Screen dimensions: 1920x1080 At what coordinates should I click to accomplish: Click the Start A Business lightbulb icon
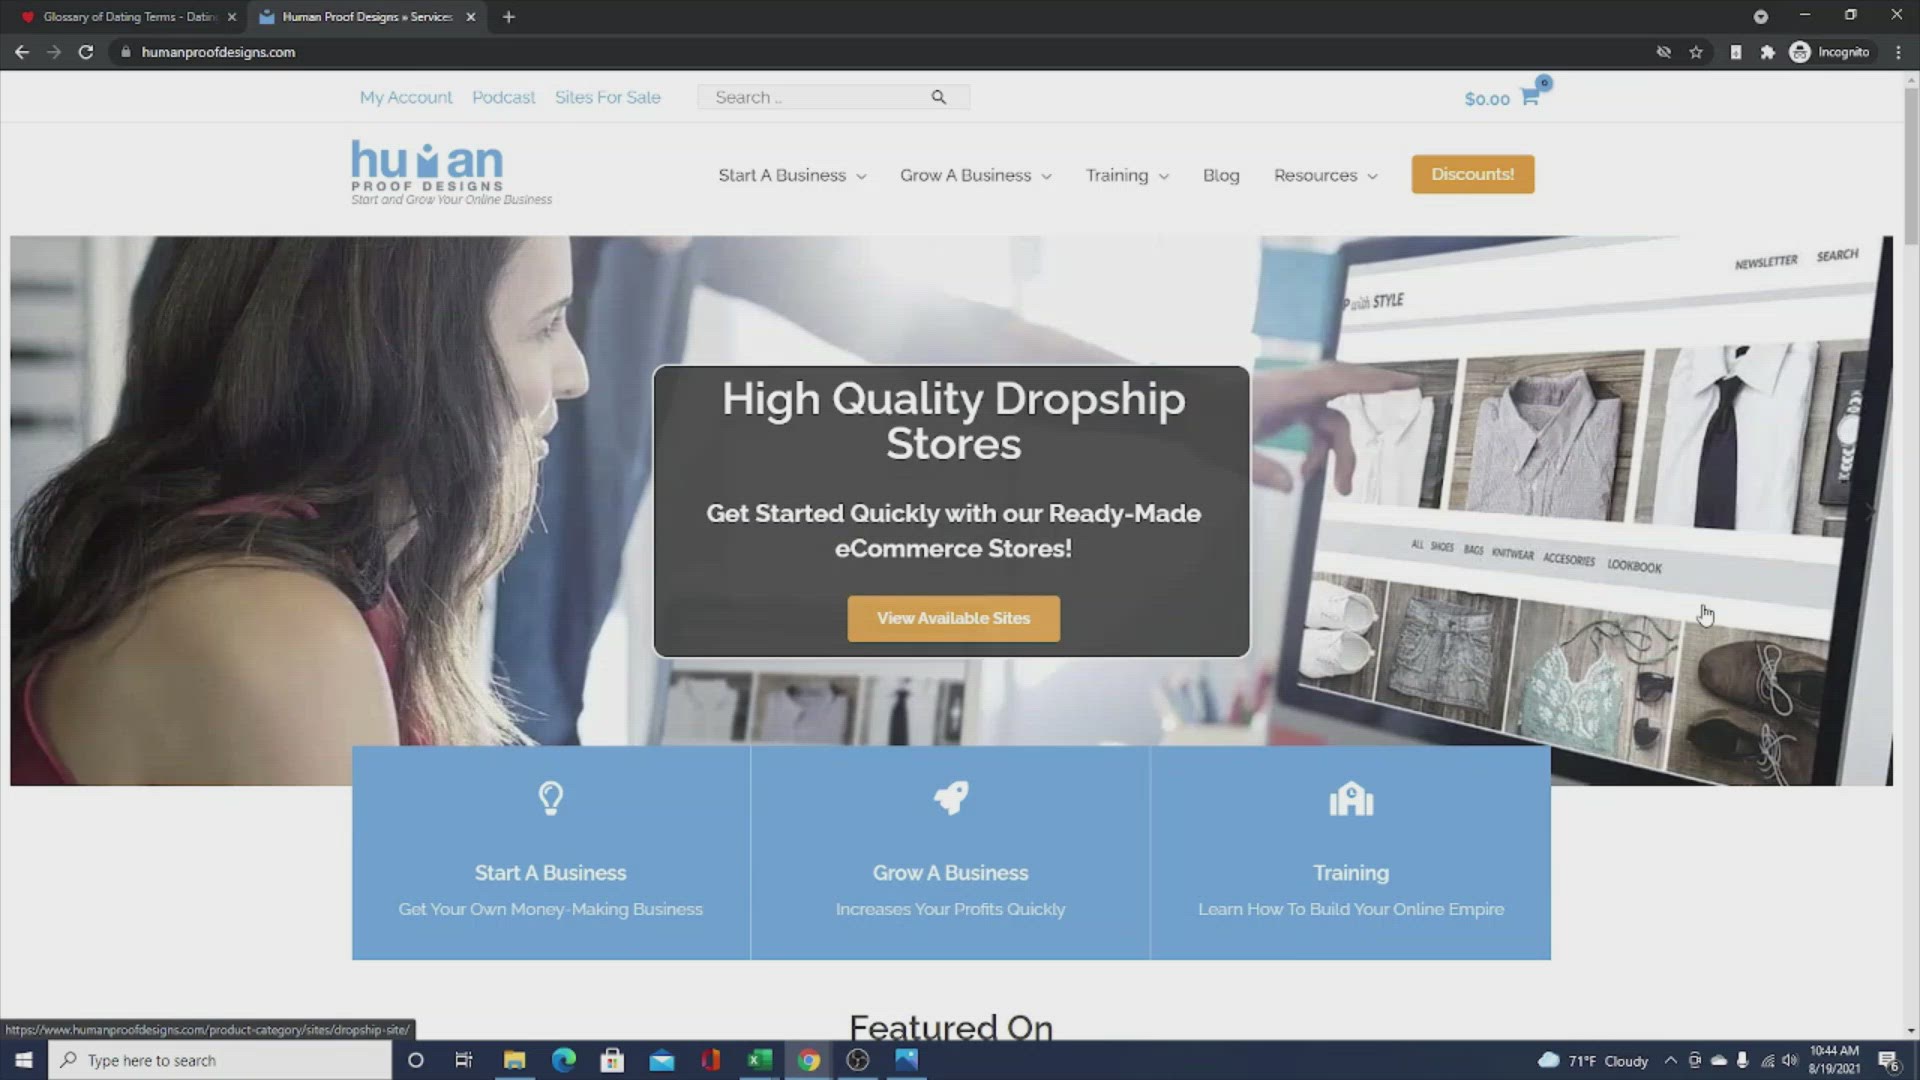pos(549,798)
